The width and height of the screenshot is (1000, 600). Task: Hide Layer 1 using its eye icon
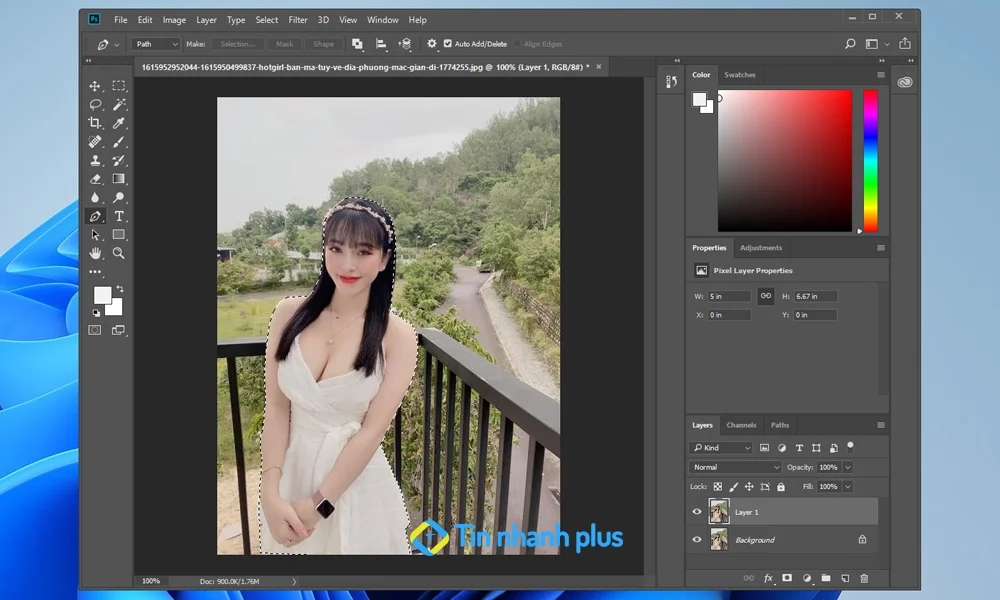697,512
